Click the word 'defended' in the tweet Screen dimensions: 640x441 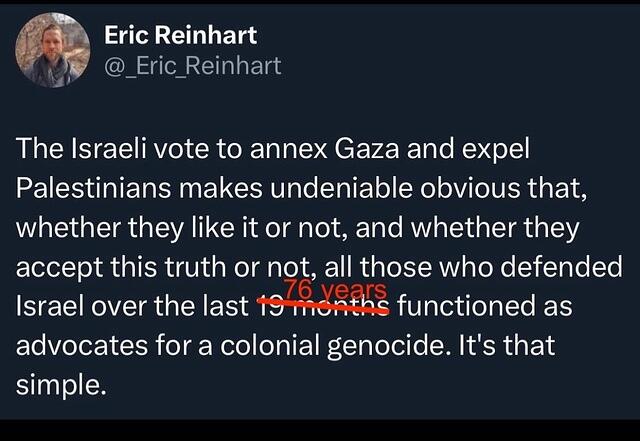point(561,267)
